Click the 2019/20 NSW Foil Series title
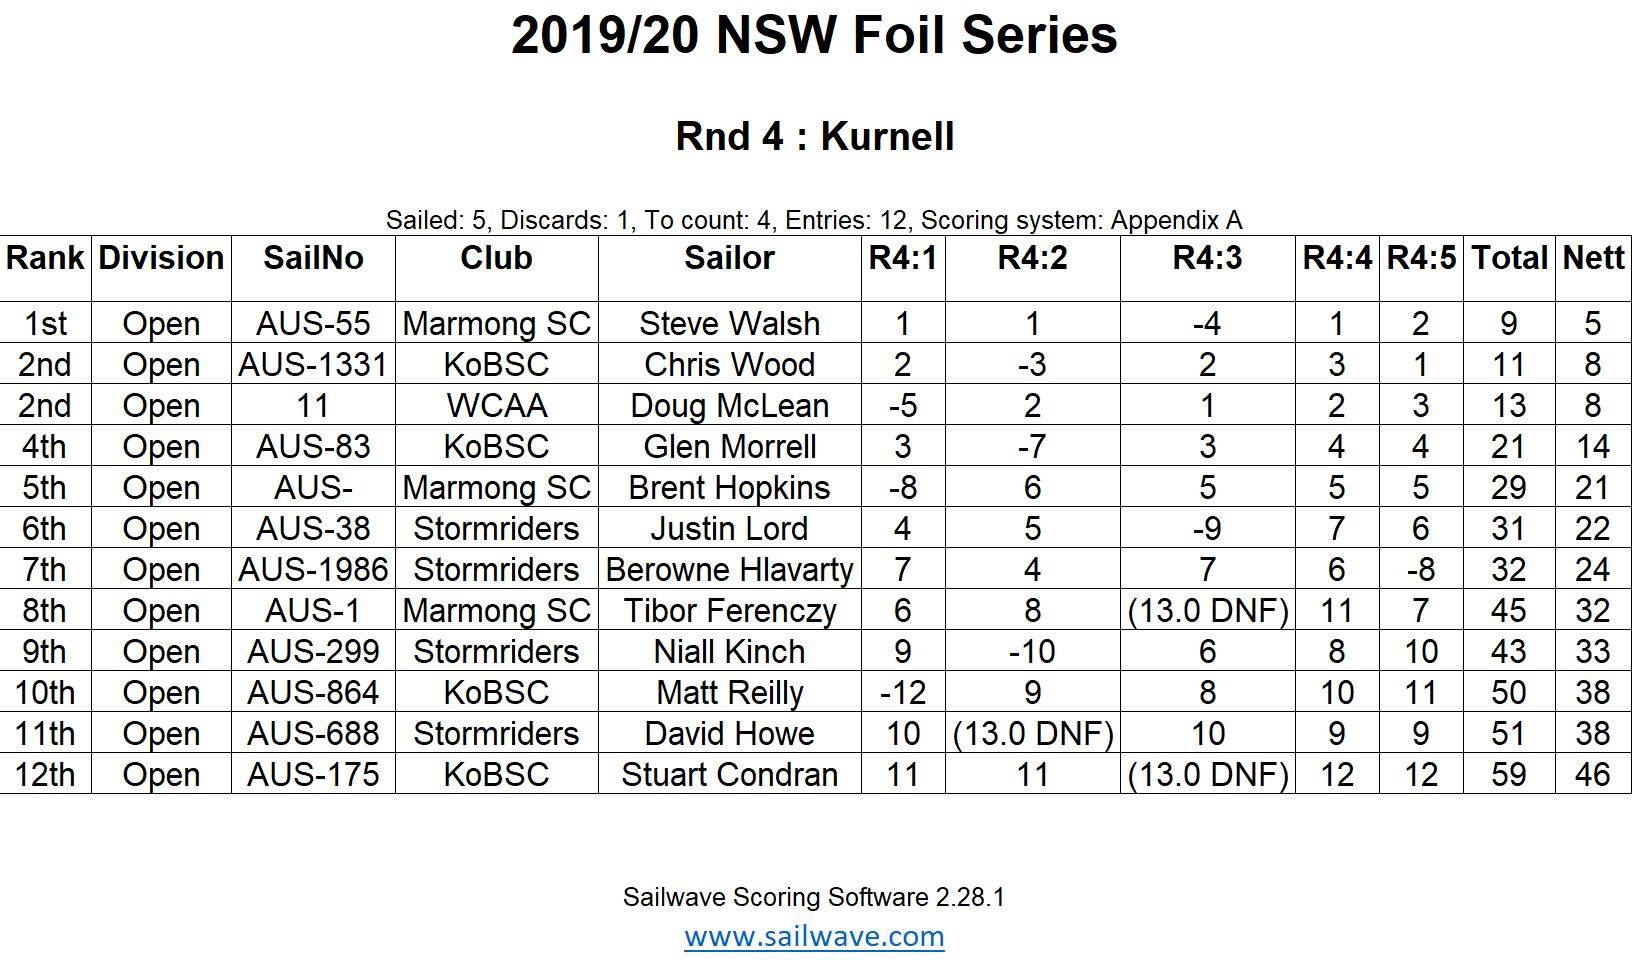The height and width of the screenshot is (969, 1645). 814,36
